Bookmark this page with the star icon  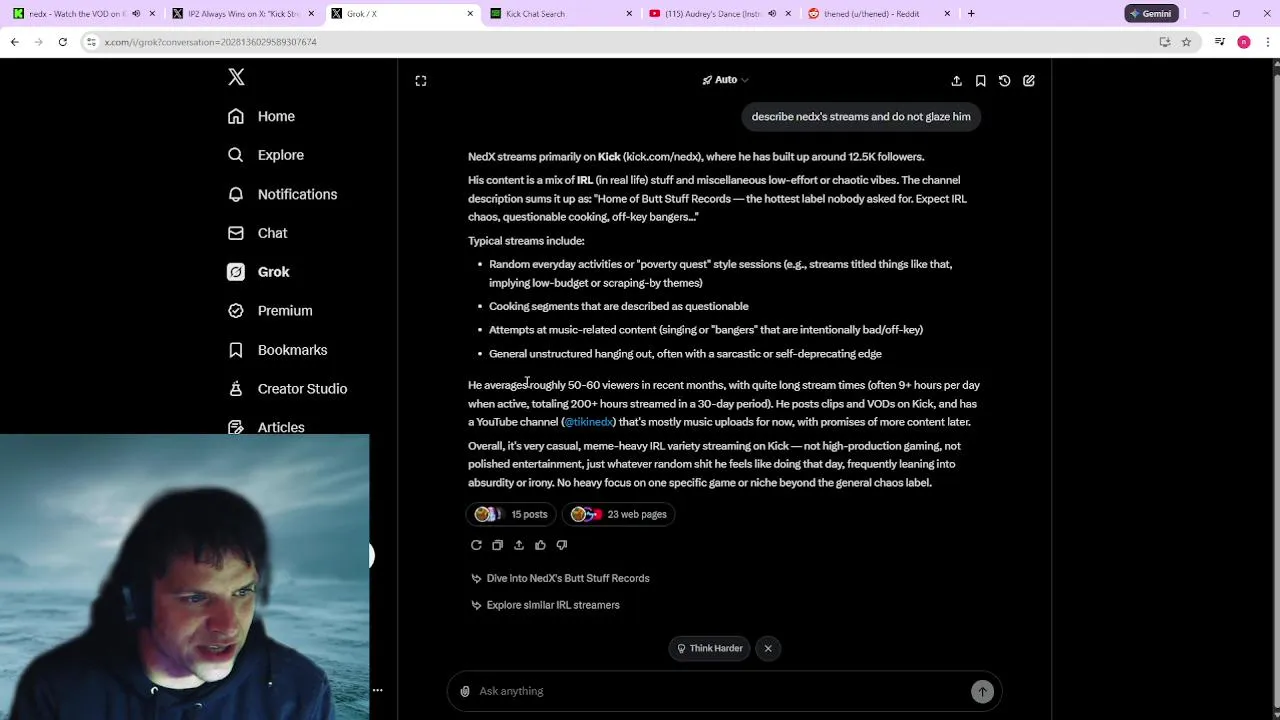[1186, 42]
